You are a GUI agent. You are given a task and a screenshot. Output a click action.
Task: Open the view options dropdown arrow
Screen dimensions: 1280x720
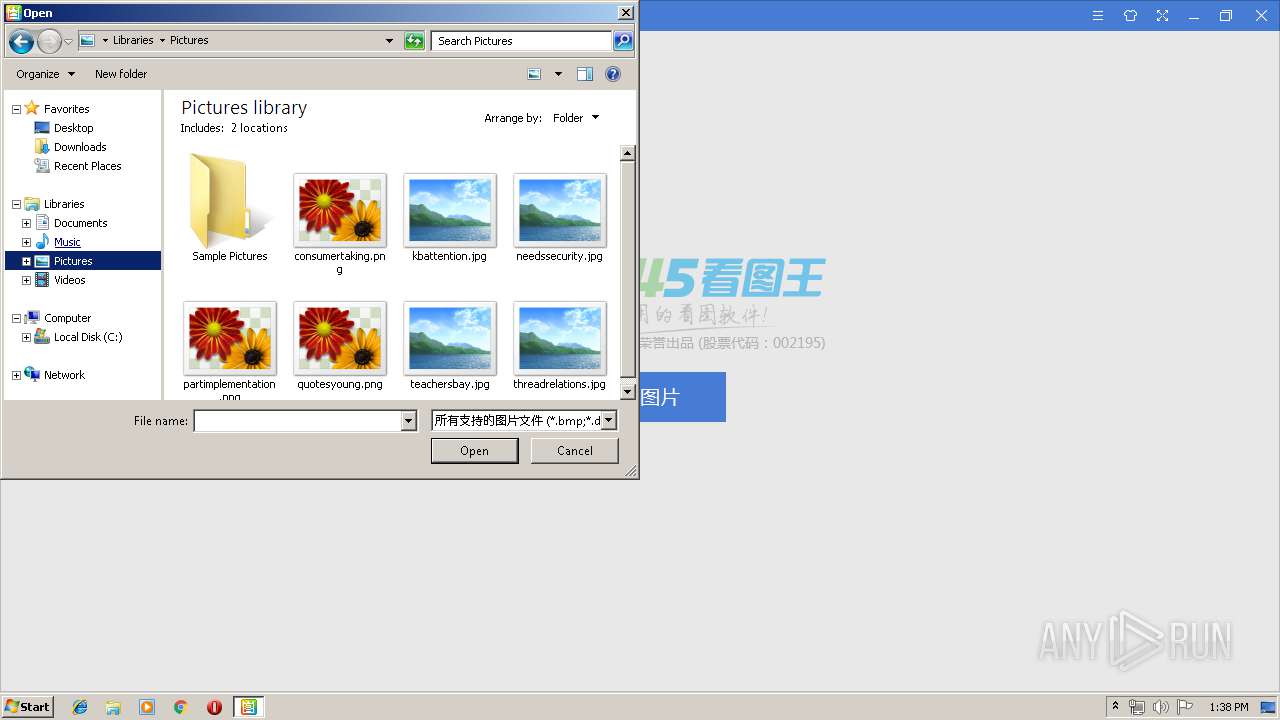tap(558, 74)
